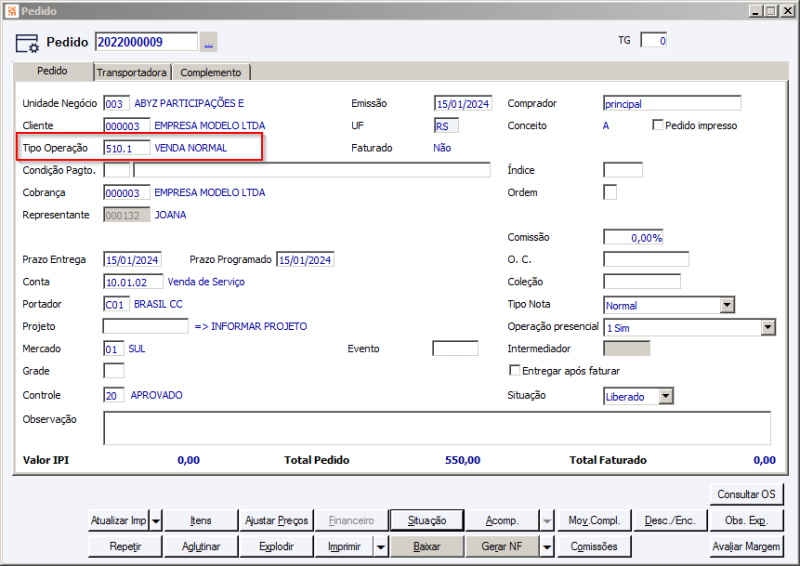
Task: Expand the Operação presencial dropdown
Action: click(768, 328)
